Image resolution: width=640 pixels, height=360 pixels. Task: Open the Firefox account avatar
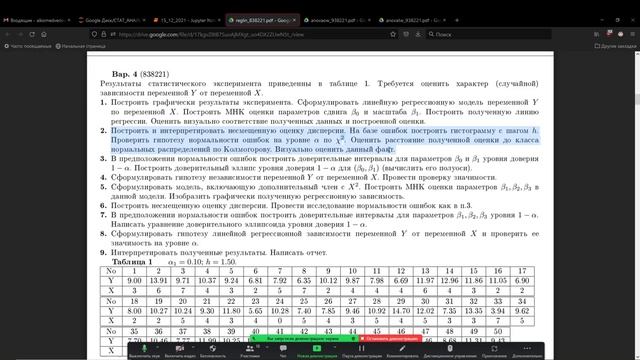click(x=621, y=34)
